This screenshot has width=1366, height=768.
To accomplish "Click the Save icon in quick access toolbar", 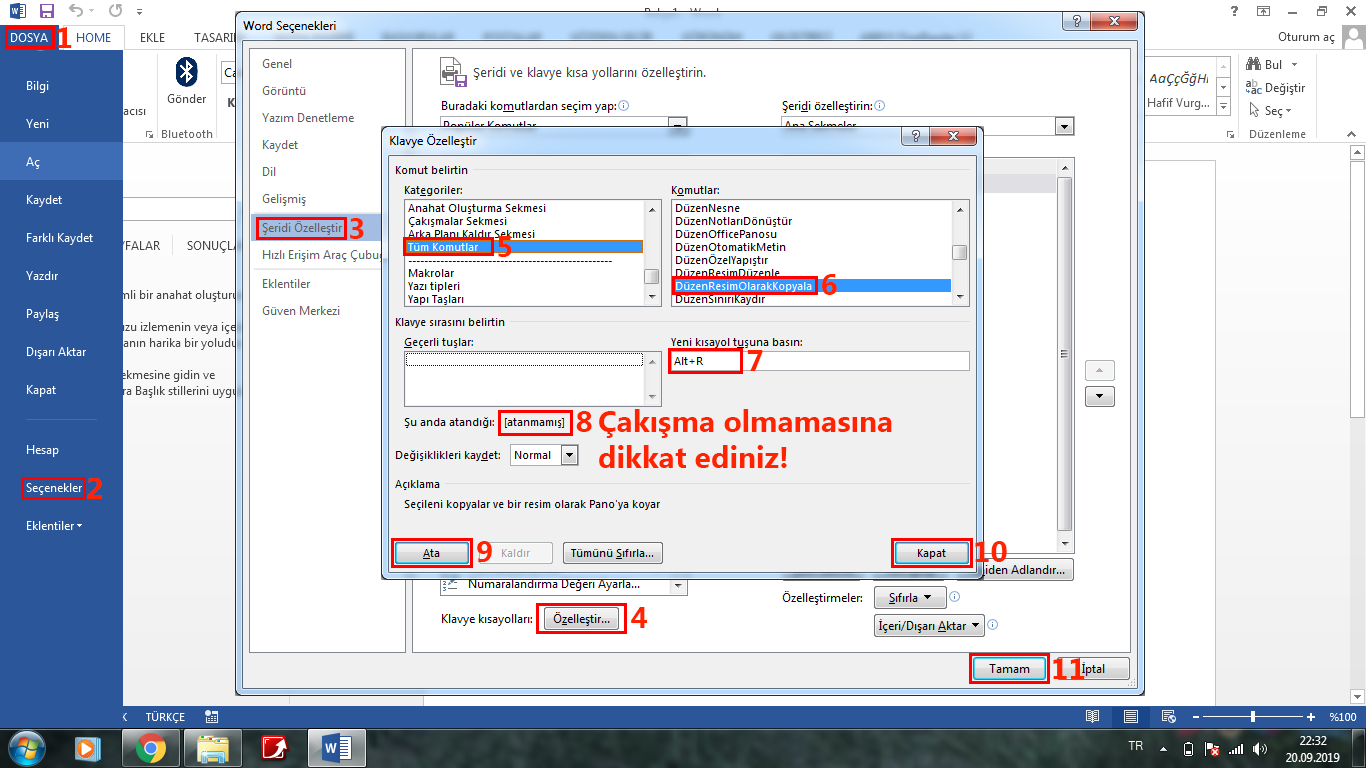I will coord(46,11).
